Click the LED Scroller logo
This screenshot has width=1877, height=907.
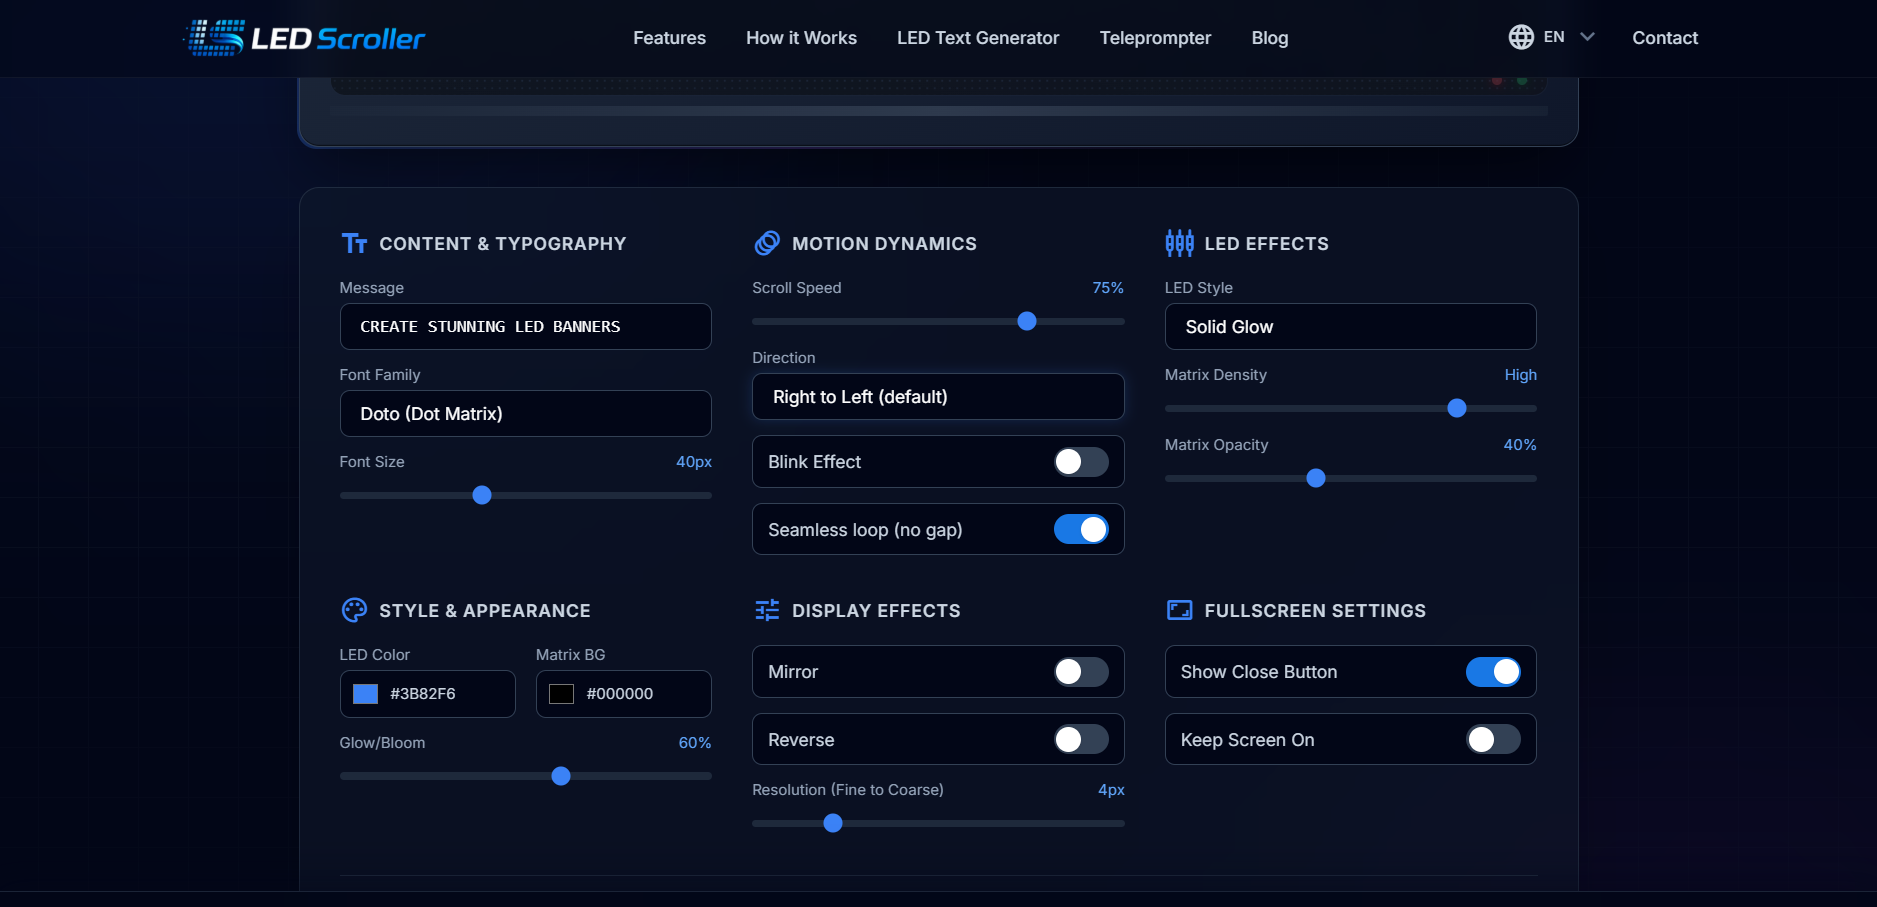[x=304, y=38]
